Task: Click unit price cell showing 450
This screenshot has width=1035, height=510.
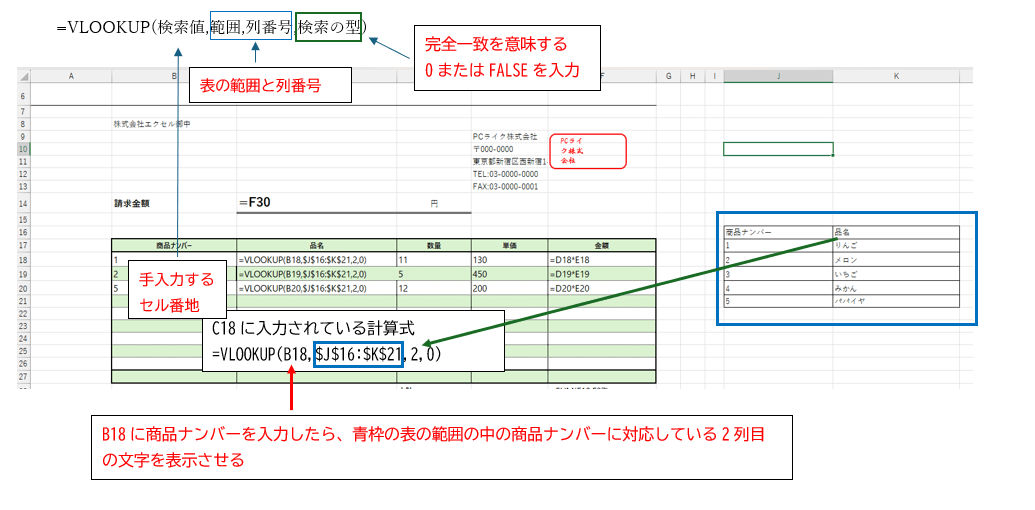Action: point(509,274)
